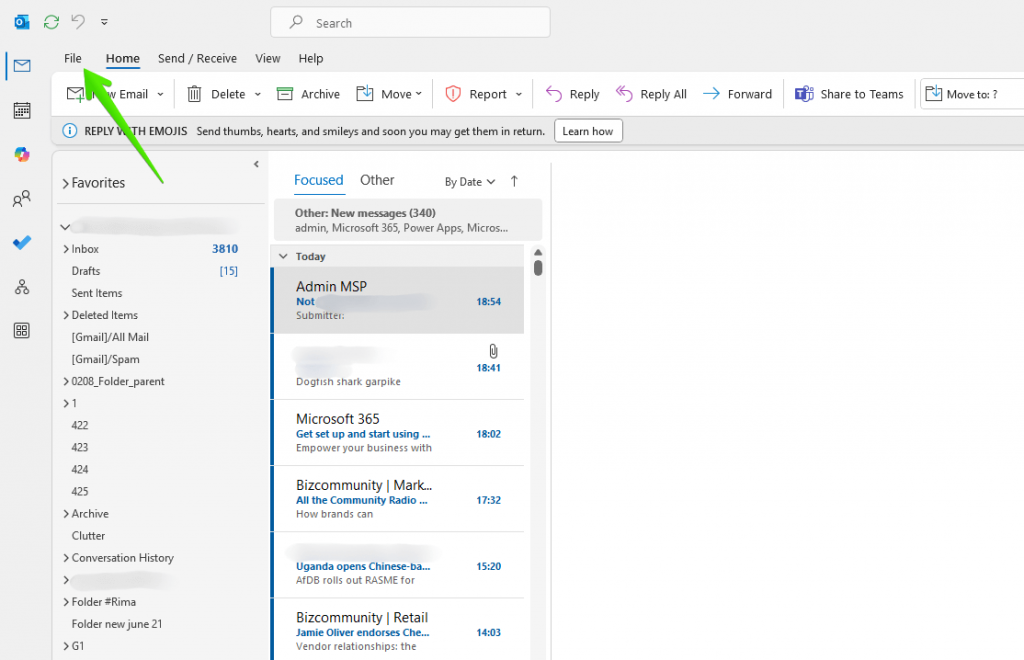The width and height of the screenshot is (1024, 660).
Task: Open Microsoft To Do from the sidebar
Action: tap(22, 243)
